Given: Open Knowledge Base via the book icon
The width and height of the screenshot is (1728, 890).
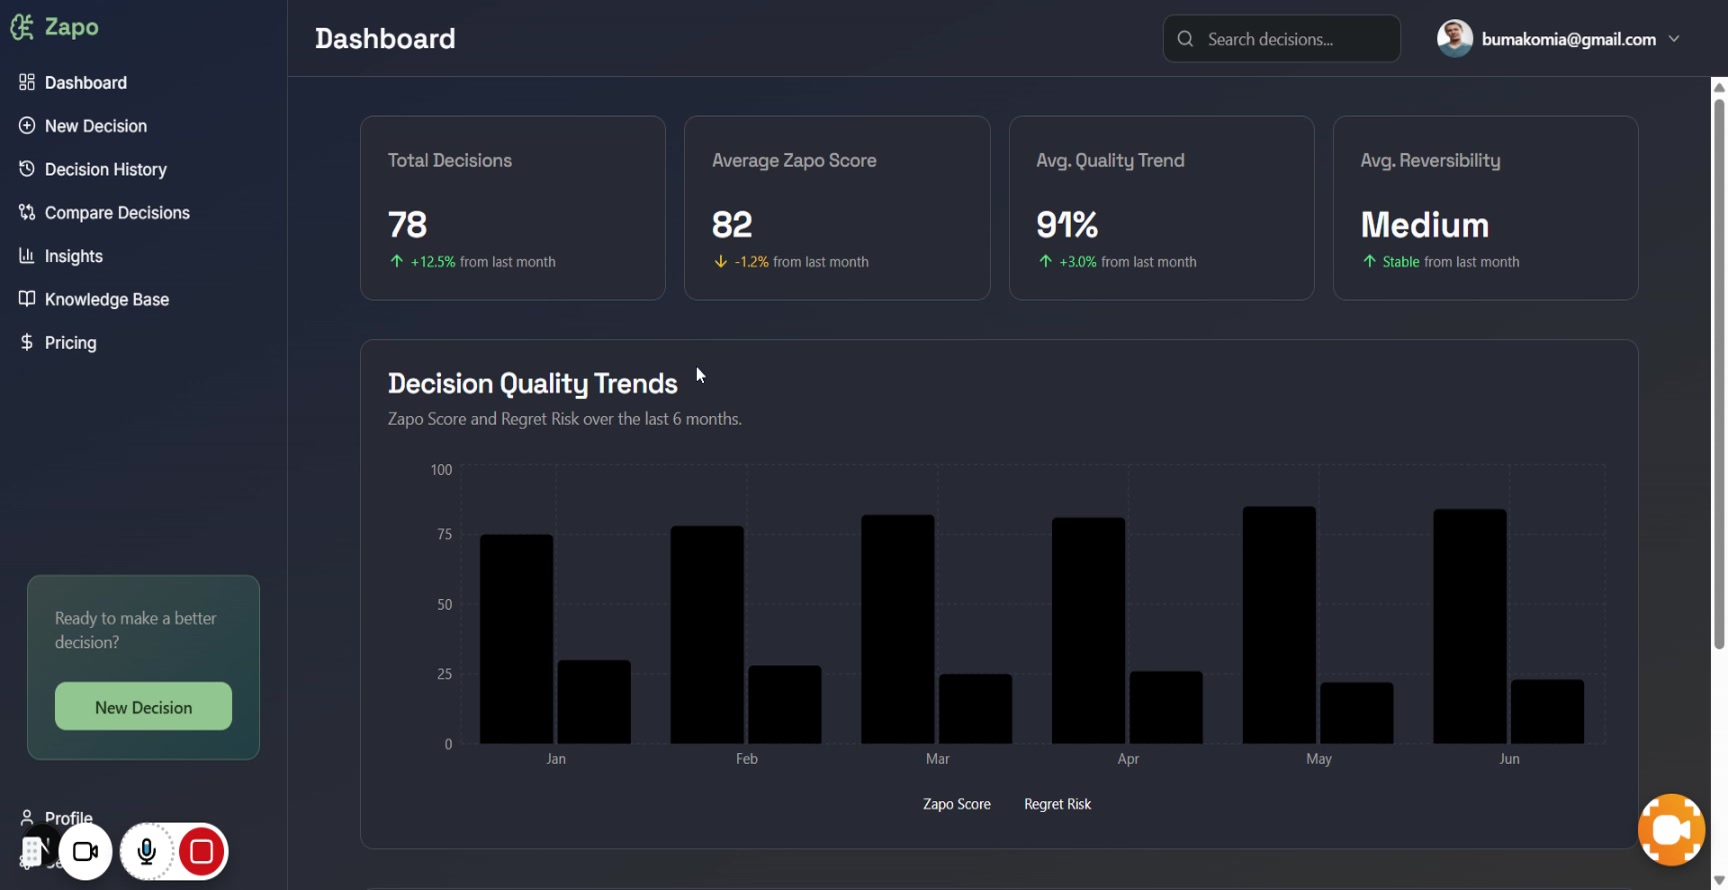Looking at the screenshot, I should coord(27,299).
